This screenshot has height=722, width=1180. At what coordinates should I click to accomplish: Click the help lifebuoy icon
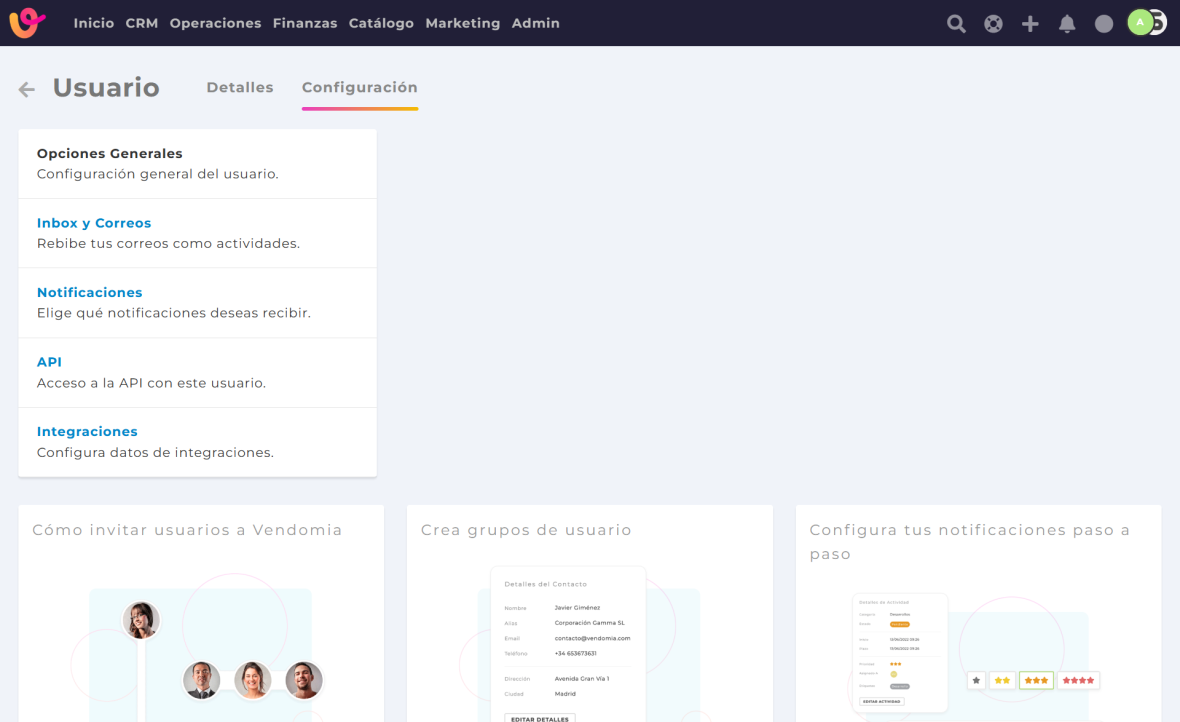(x=993, y=24)
